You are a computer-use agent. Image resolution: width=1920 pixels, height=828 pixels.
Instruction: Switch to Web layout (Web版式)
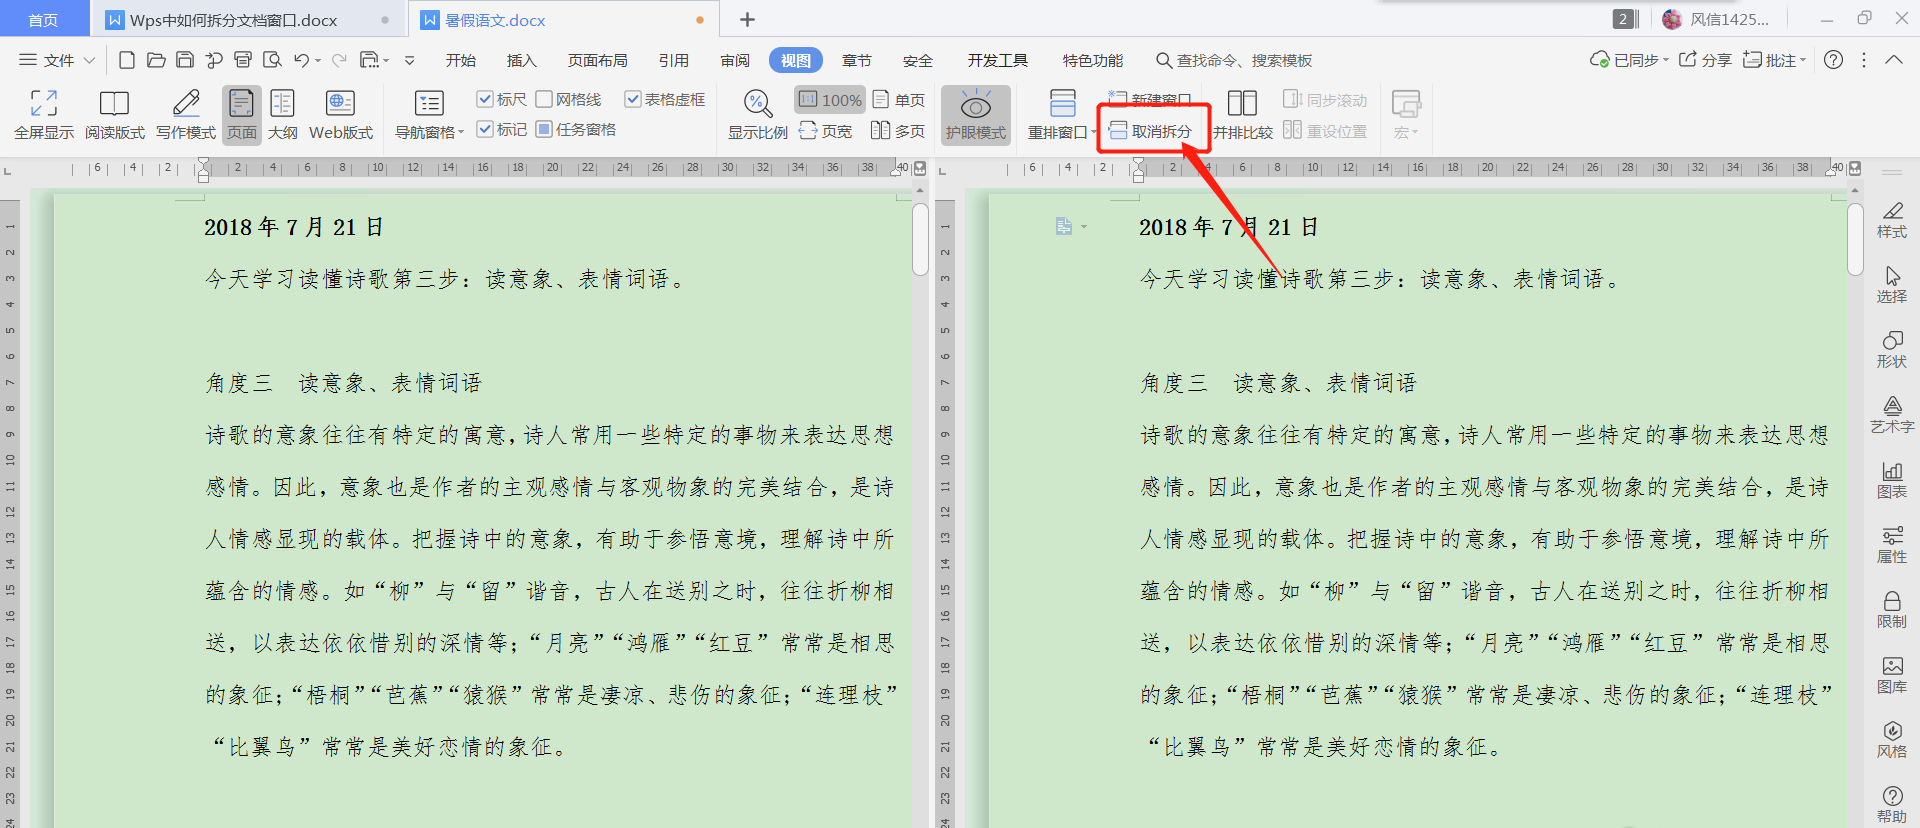[341, 114]
